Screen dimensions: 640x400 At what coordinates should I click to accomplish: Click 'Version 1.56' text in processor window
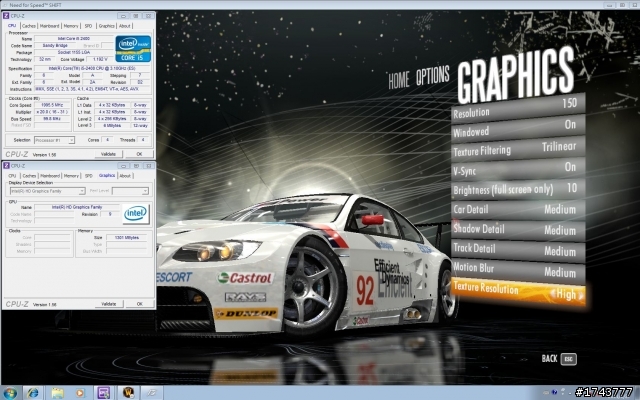[x=44, y=155]
